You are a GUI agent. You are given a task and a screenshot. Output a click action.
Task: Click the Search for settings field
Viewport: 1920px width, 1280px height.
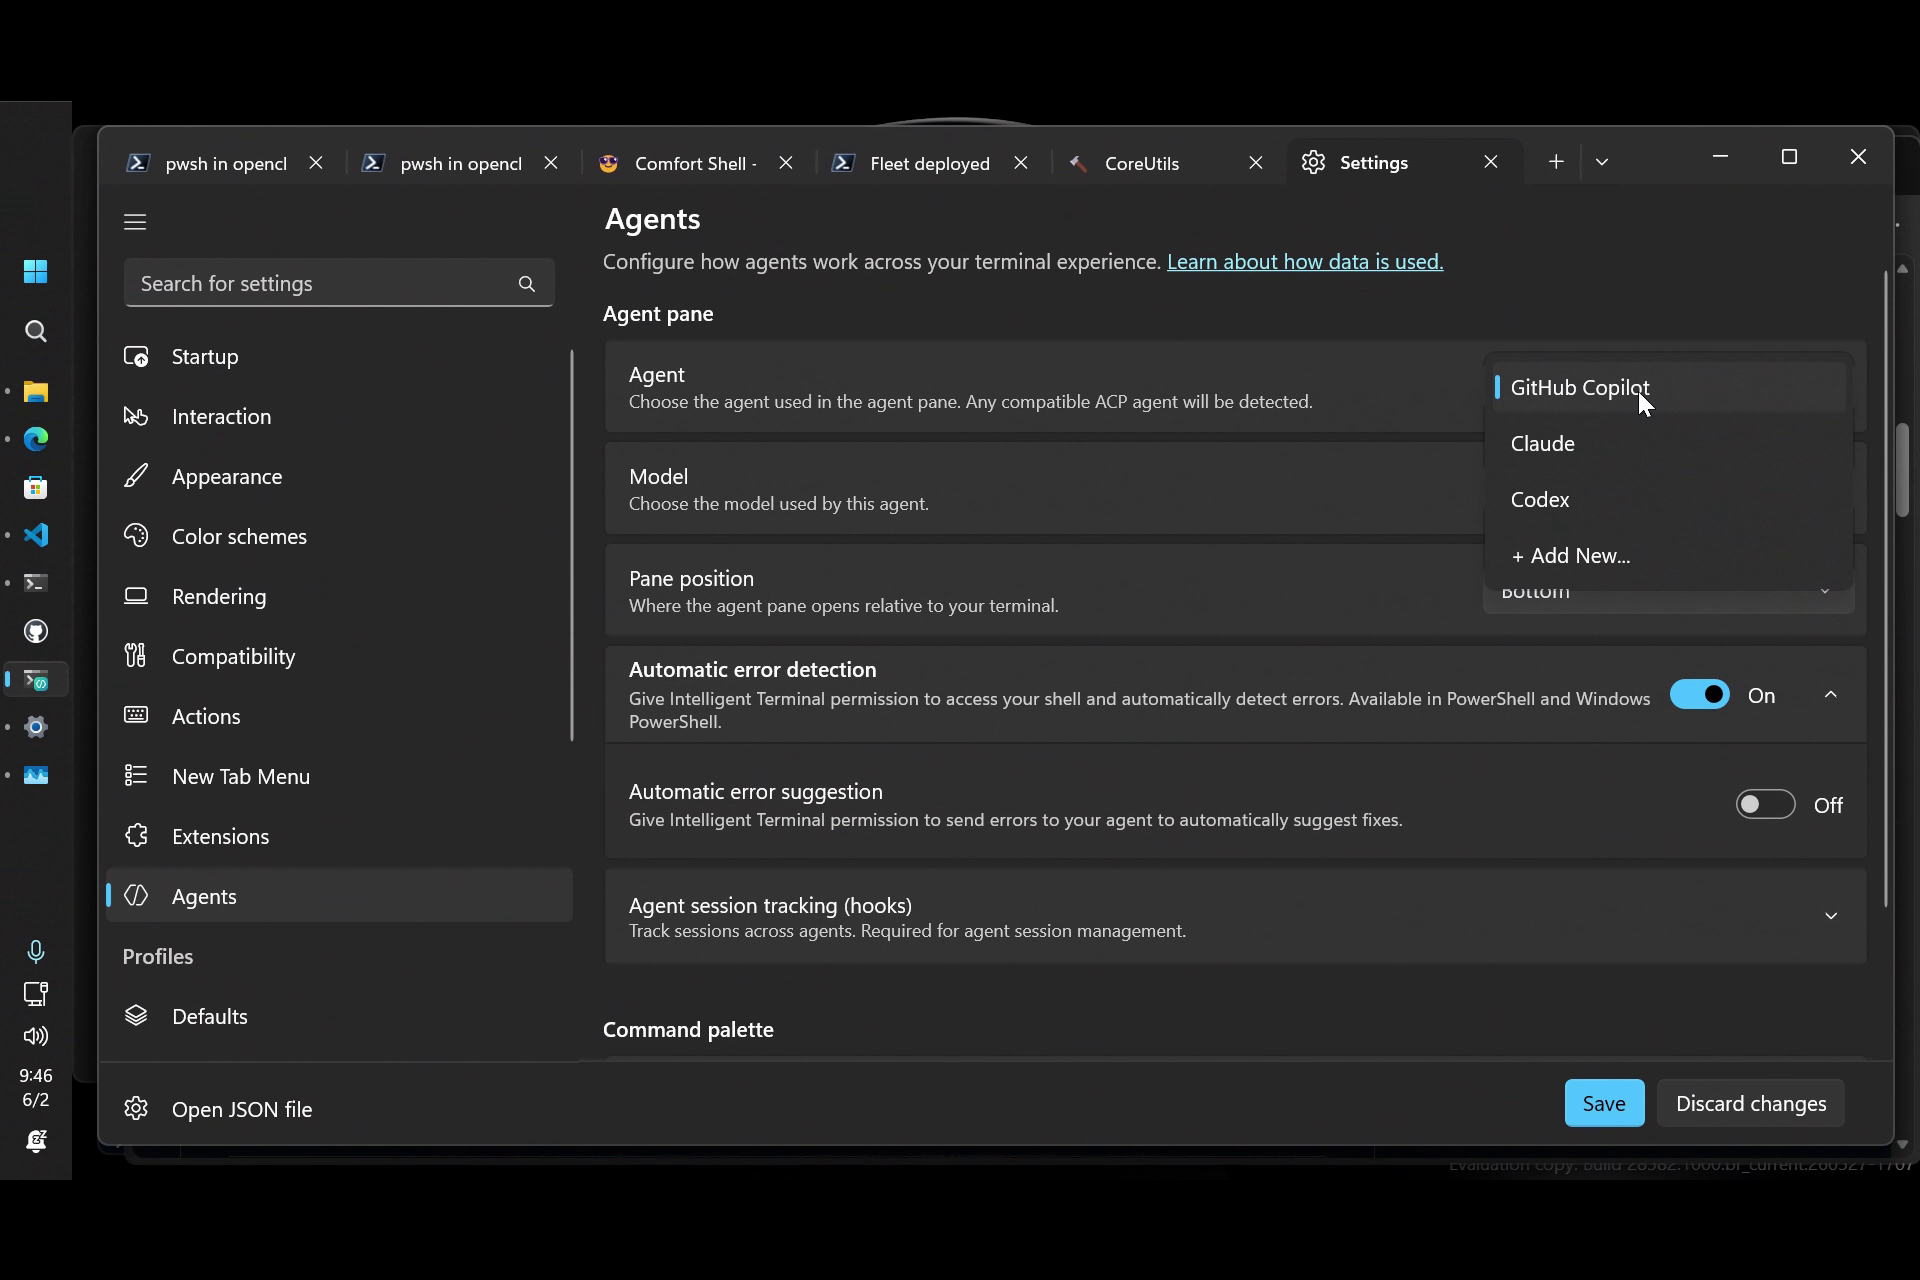click(339, 284)
